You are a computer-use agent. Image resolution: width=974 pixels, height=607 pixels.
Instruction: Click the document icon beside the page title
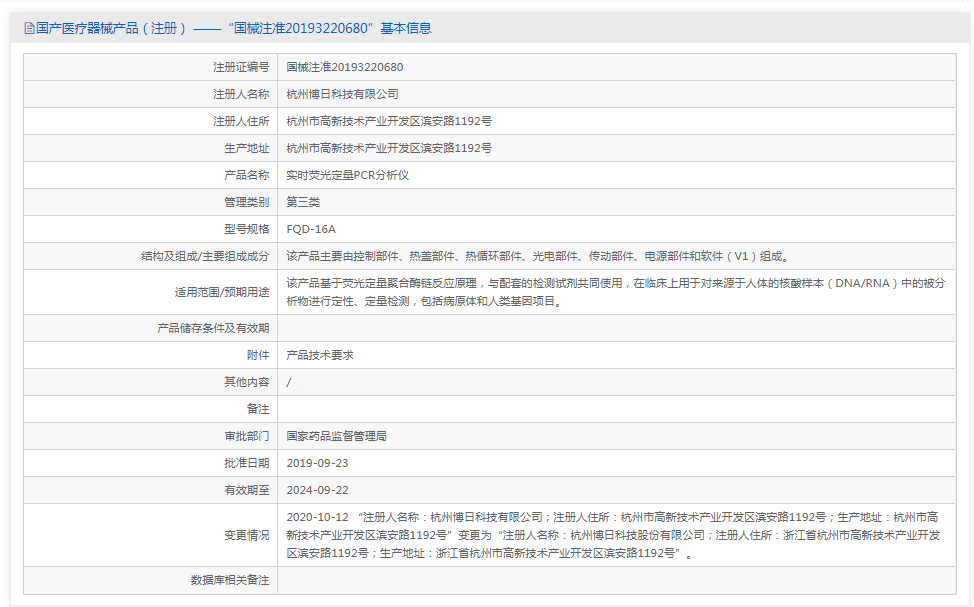(29, 29)
